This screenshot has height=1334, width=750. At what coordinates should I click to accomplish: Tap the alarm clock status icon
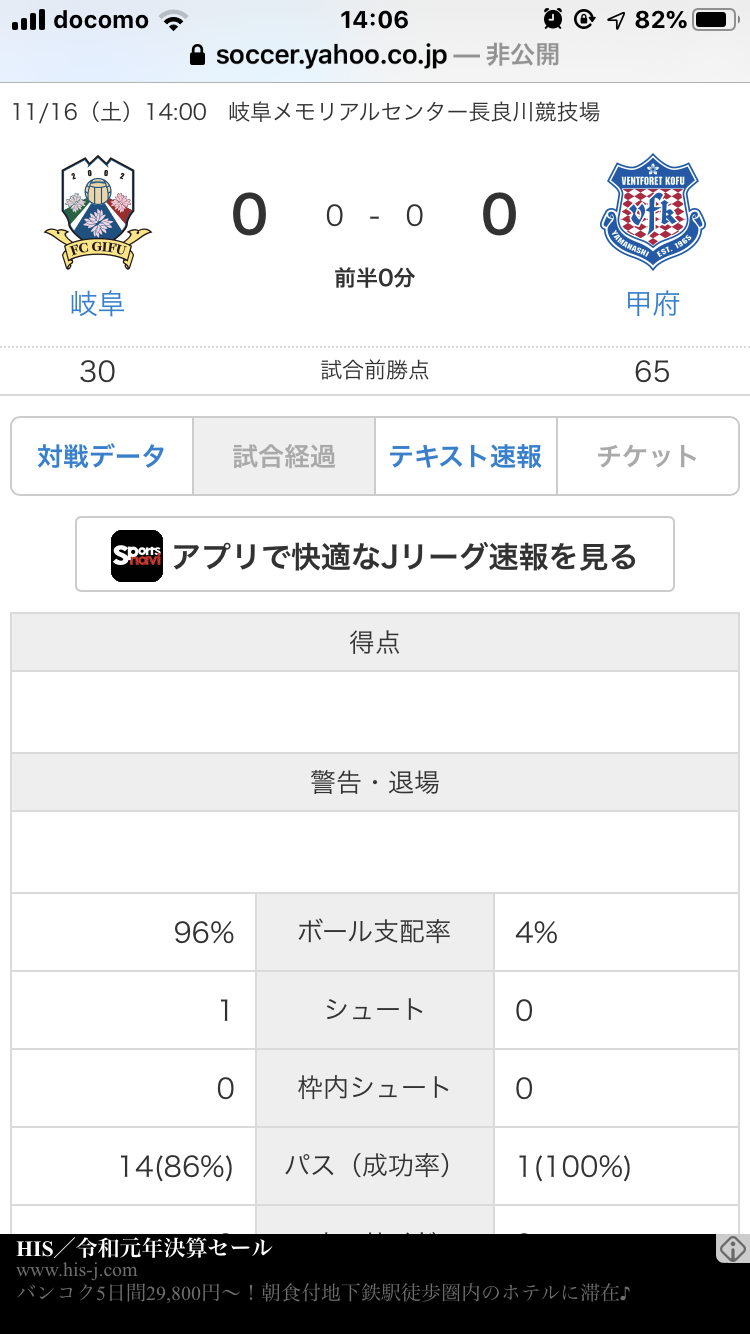pyautogui.click(x=552, y=19)
